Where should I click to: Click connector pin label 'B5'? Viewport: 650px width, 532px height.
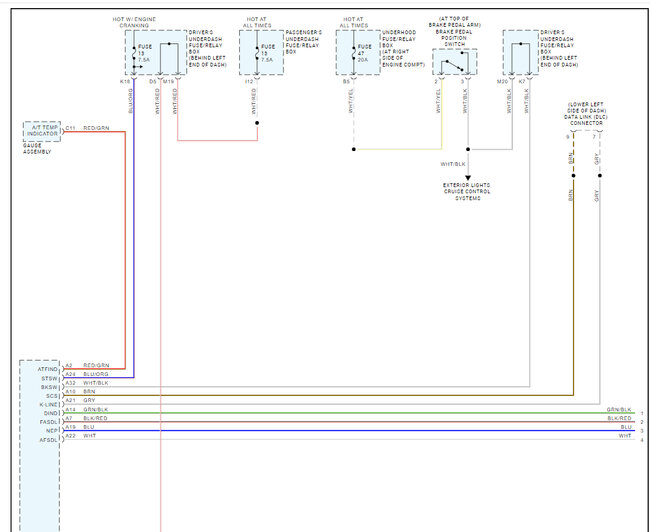pos(346,82)
